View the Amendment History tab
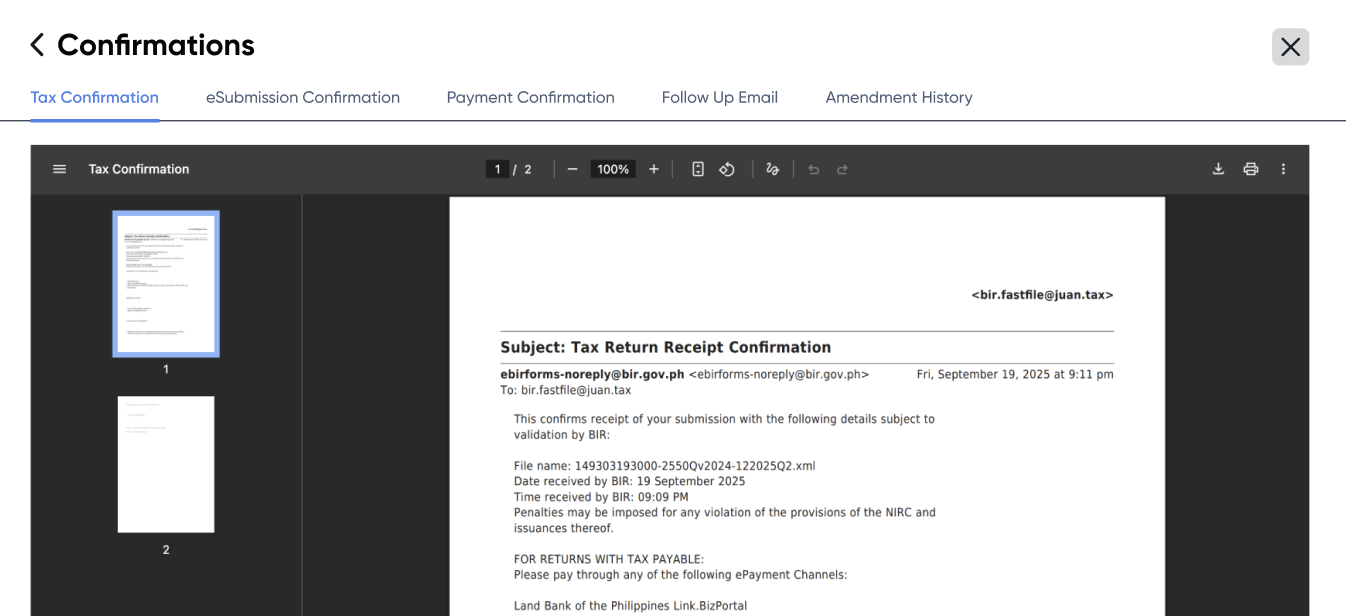 point(899,98)
